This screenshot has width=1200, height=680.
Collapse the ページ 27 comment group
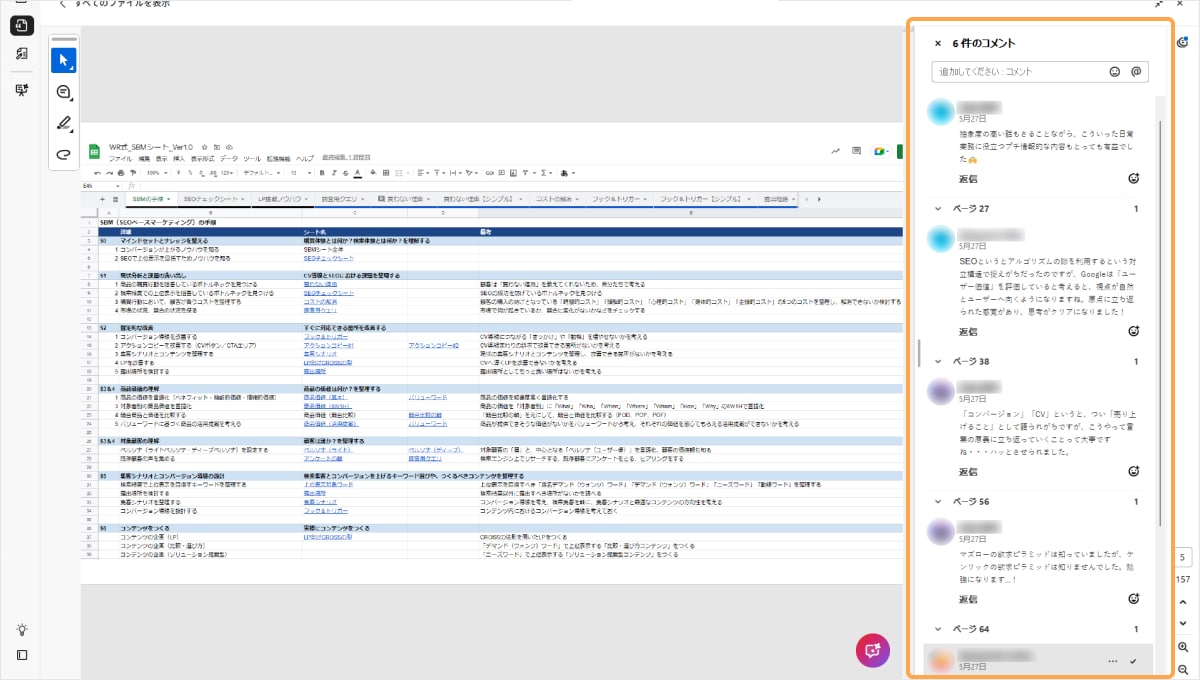(937, 209)
